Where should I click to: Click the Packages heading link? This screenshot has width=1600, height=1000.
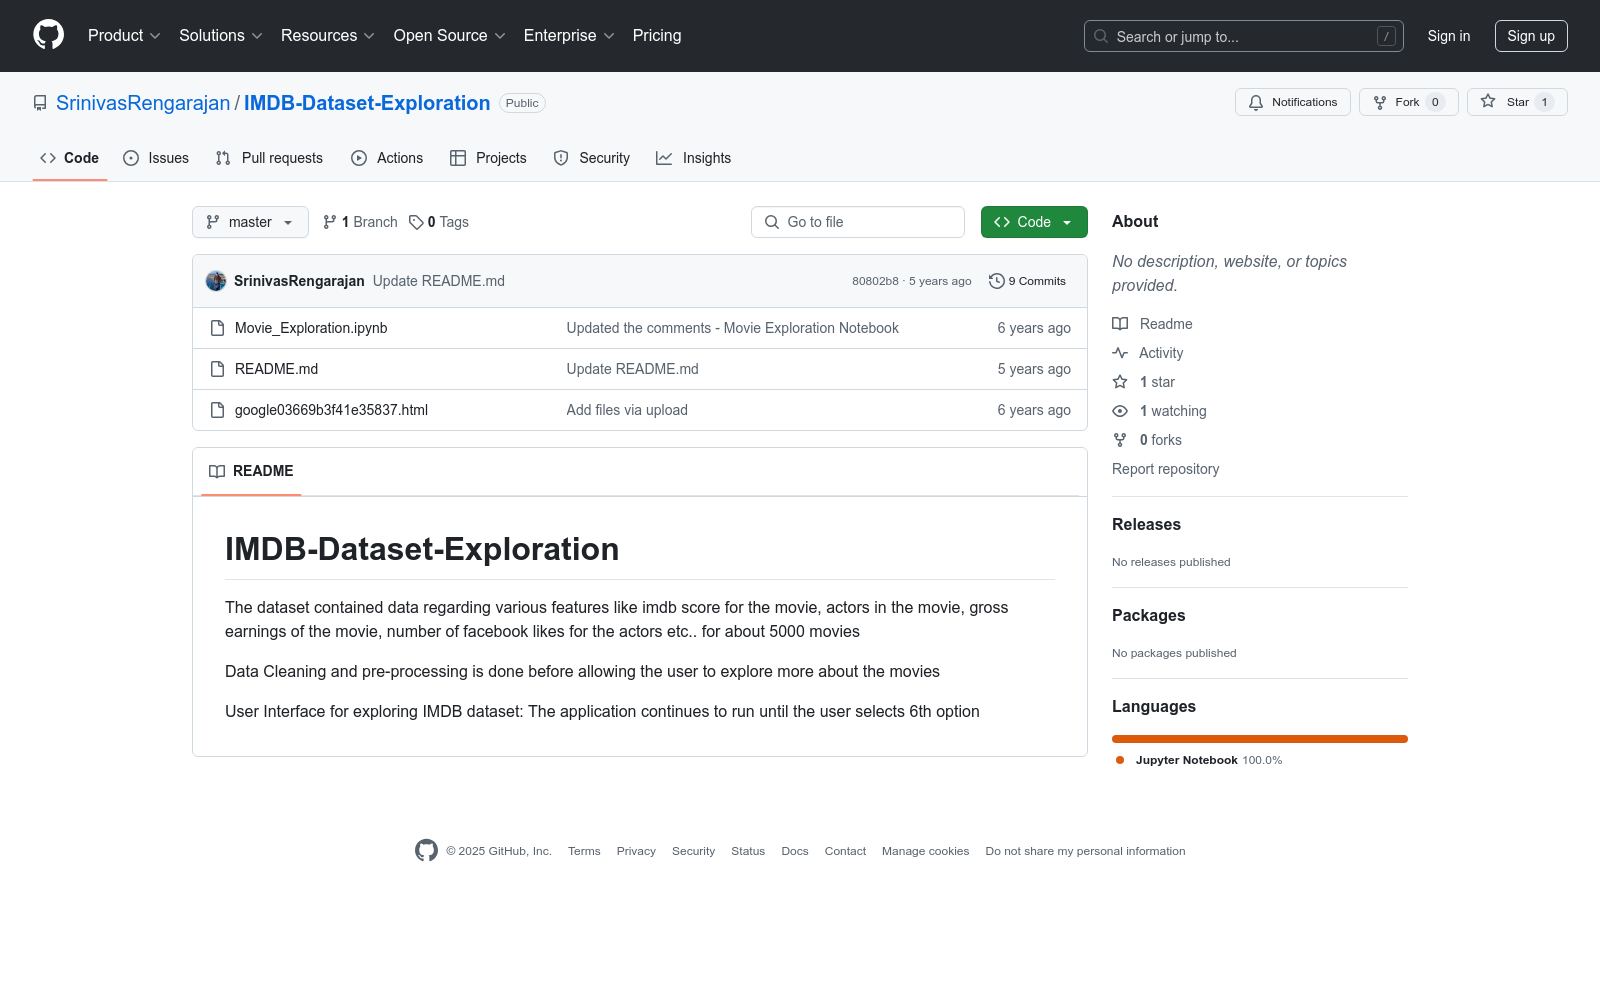tap(1148, 615)
